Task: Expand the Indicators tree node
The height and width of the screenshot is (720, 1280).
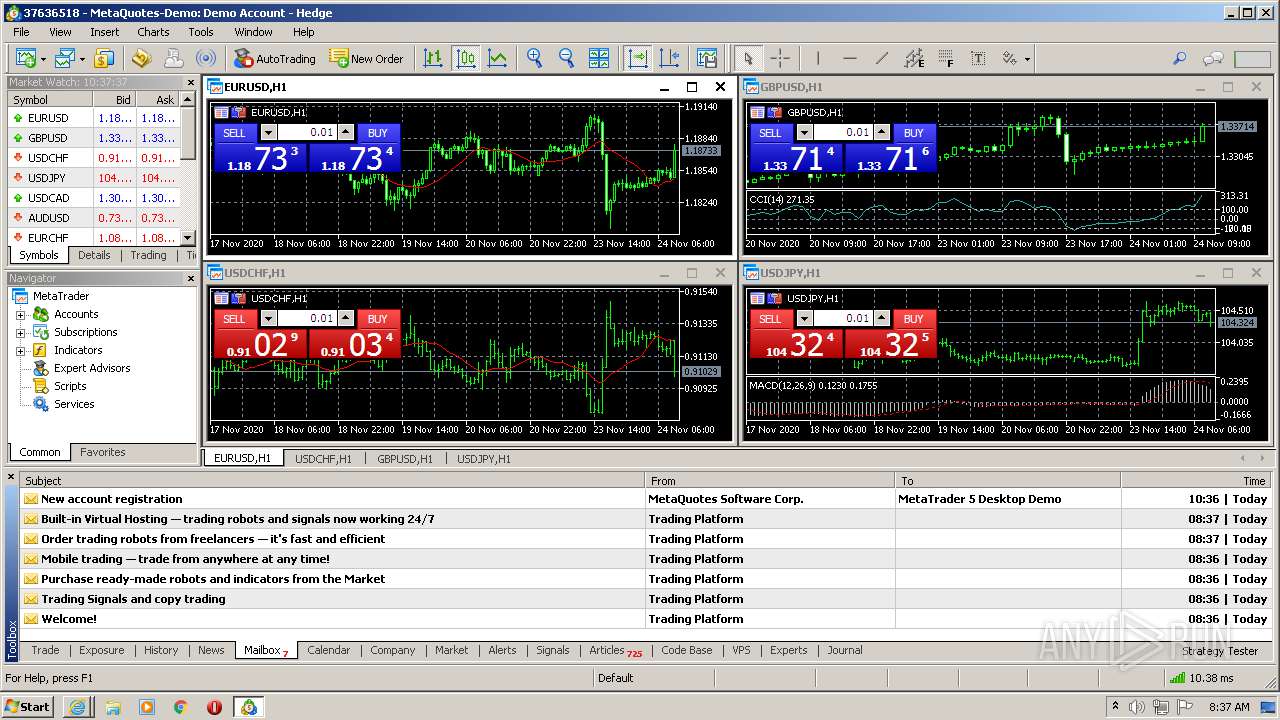Action: click(20, 350)
